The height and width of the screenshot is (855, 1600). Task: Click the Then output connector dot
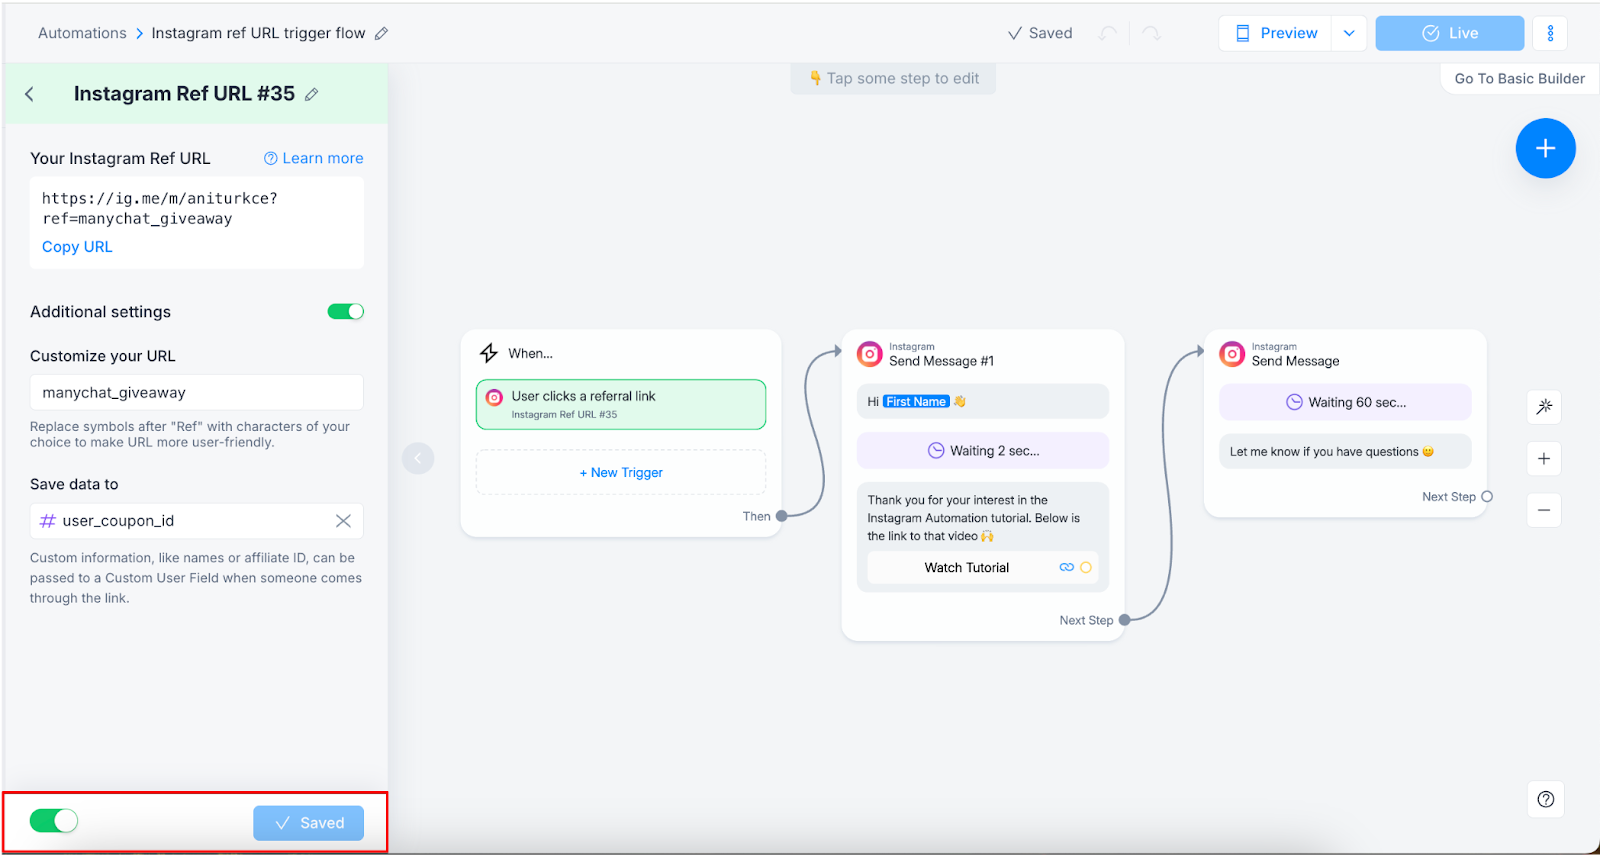click(x=782, y=516)
